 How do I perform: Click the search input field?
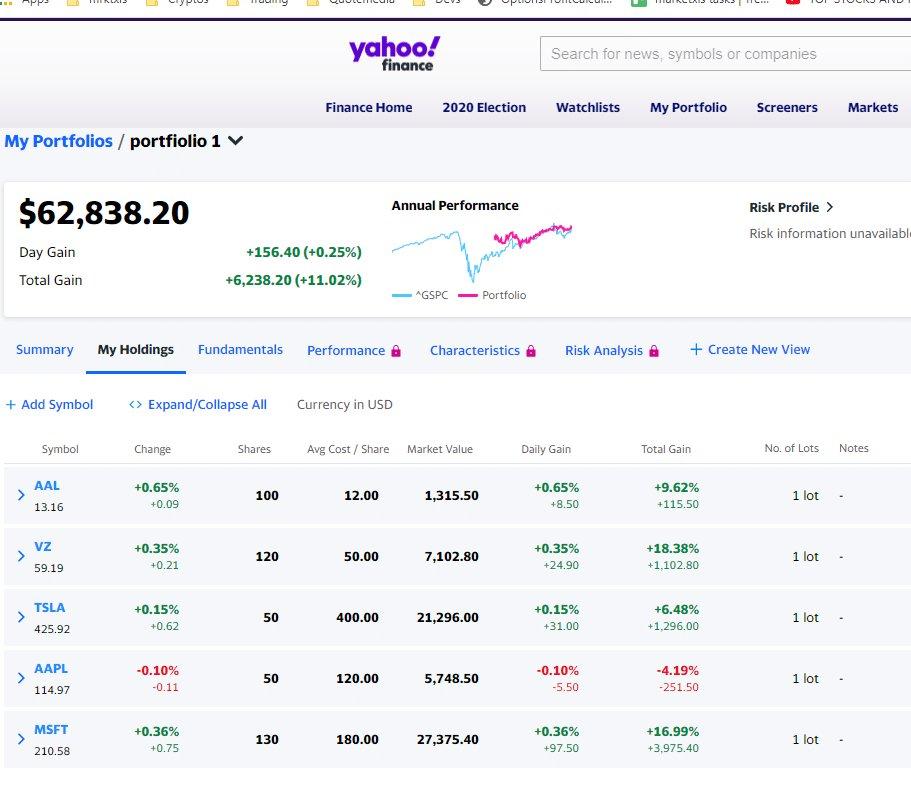click(722, 54)
